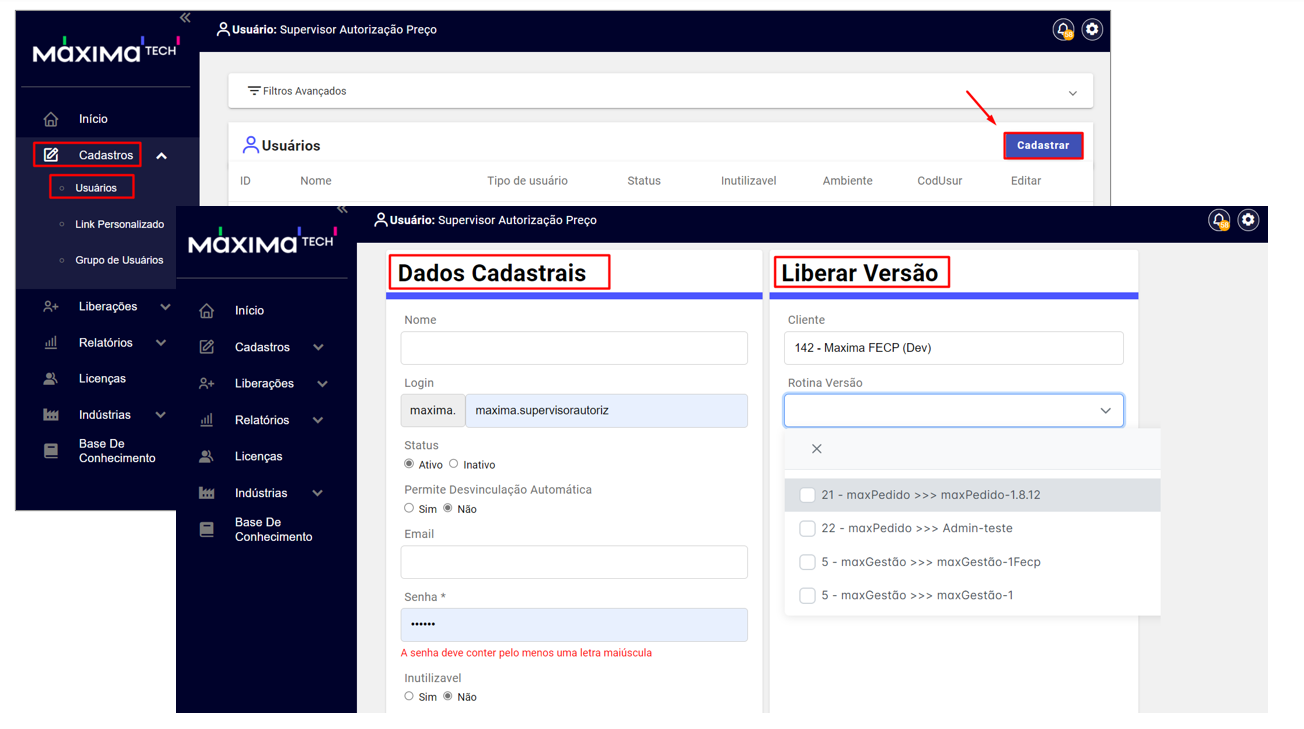Open Grupo de Usuários submenu item

[119, 260]
